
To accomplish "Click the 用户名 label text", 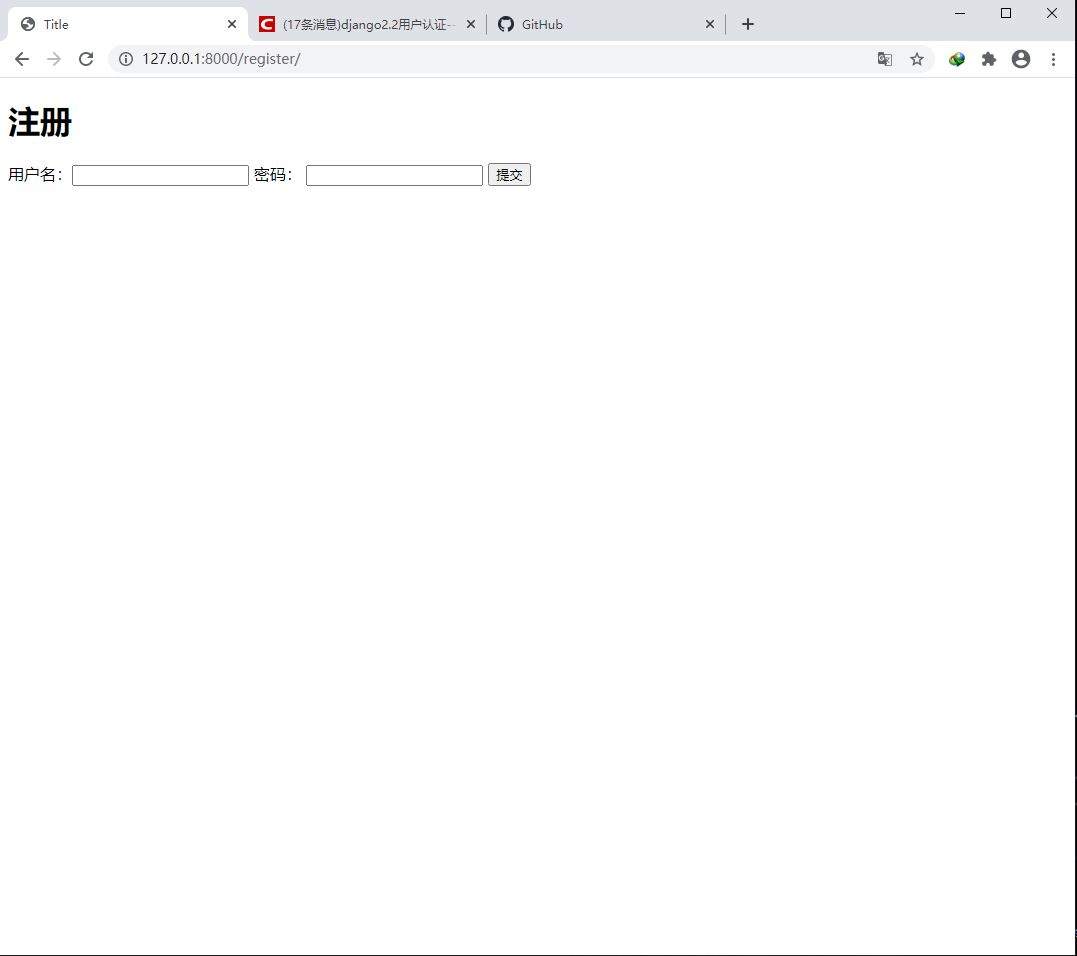I will (35, 174).
